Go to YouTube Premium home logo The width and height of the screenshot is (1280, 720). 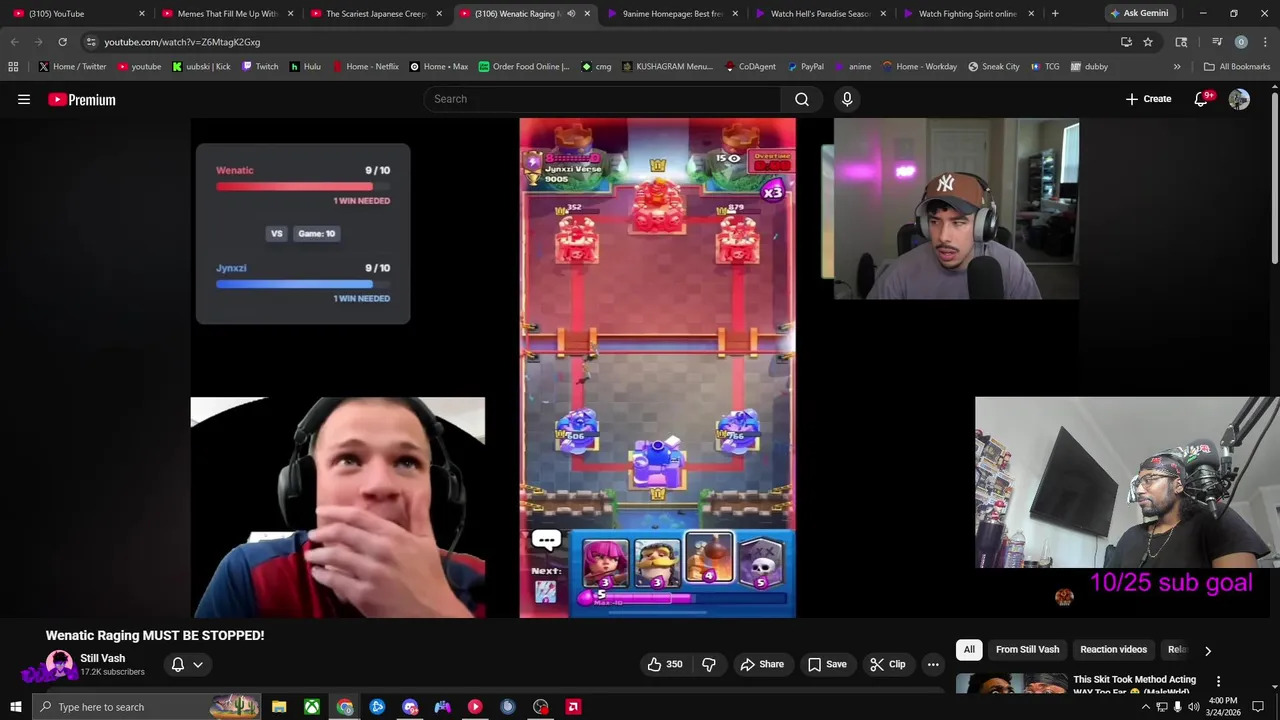(82, 99)
